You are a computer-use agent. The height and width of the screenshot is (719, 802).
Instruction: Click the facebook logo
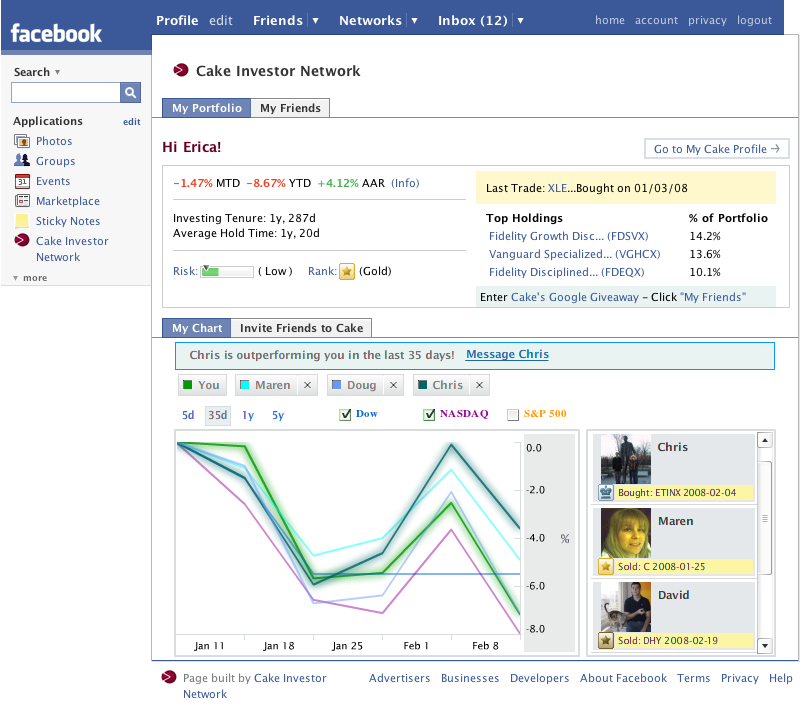56,34
